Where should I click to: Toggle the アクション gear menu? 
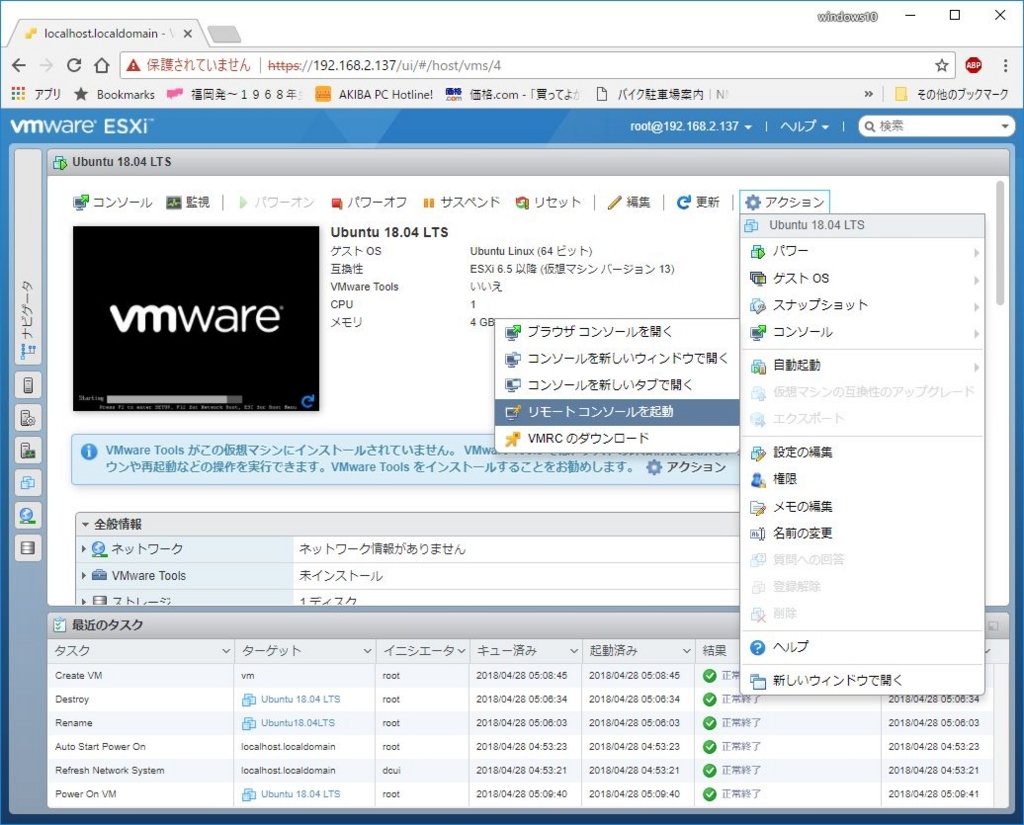click(x=784, y=202)
